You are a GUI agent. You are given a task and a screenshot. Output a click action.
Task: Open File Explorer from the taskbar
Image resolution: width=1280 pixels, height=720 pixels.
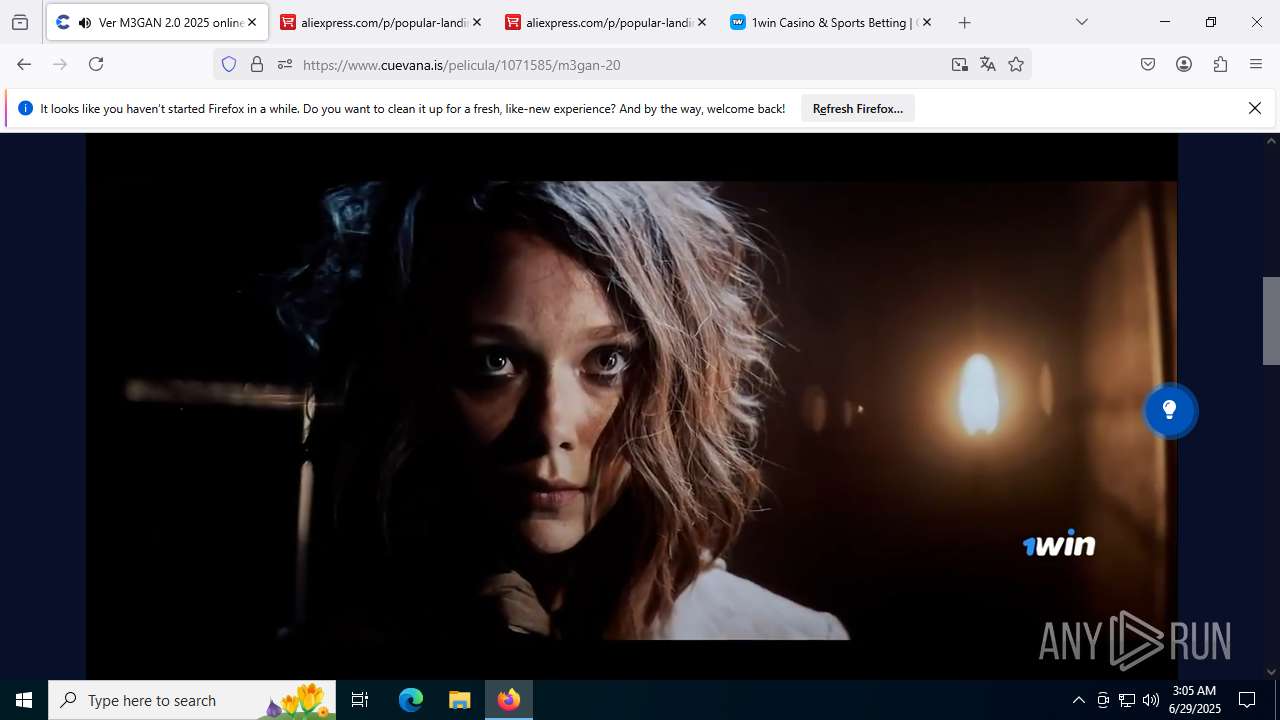click(459, 700)
